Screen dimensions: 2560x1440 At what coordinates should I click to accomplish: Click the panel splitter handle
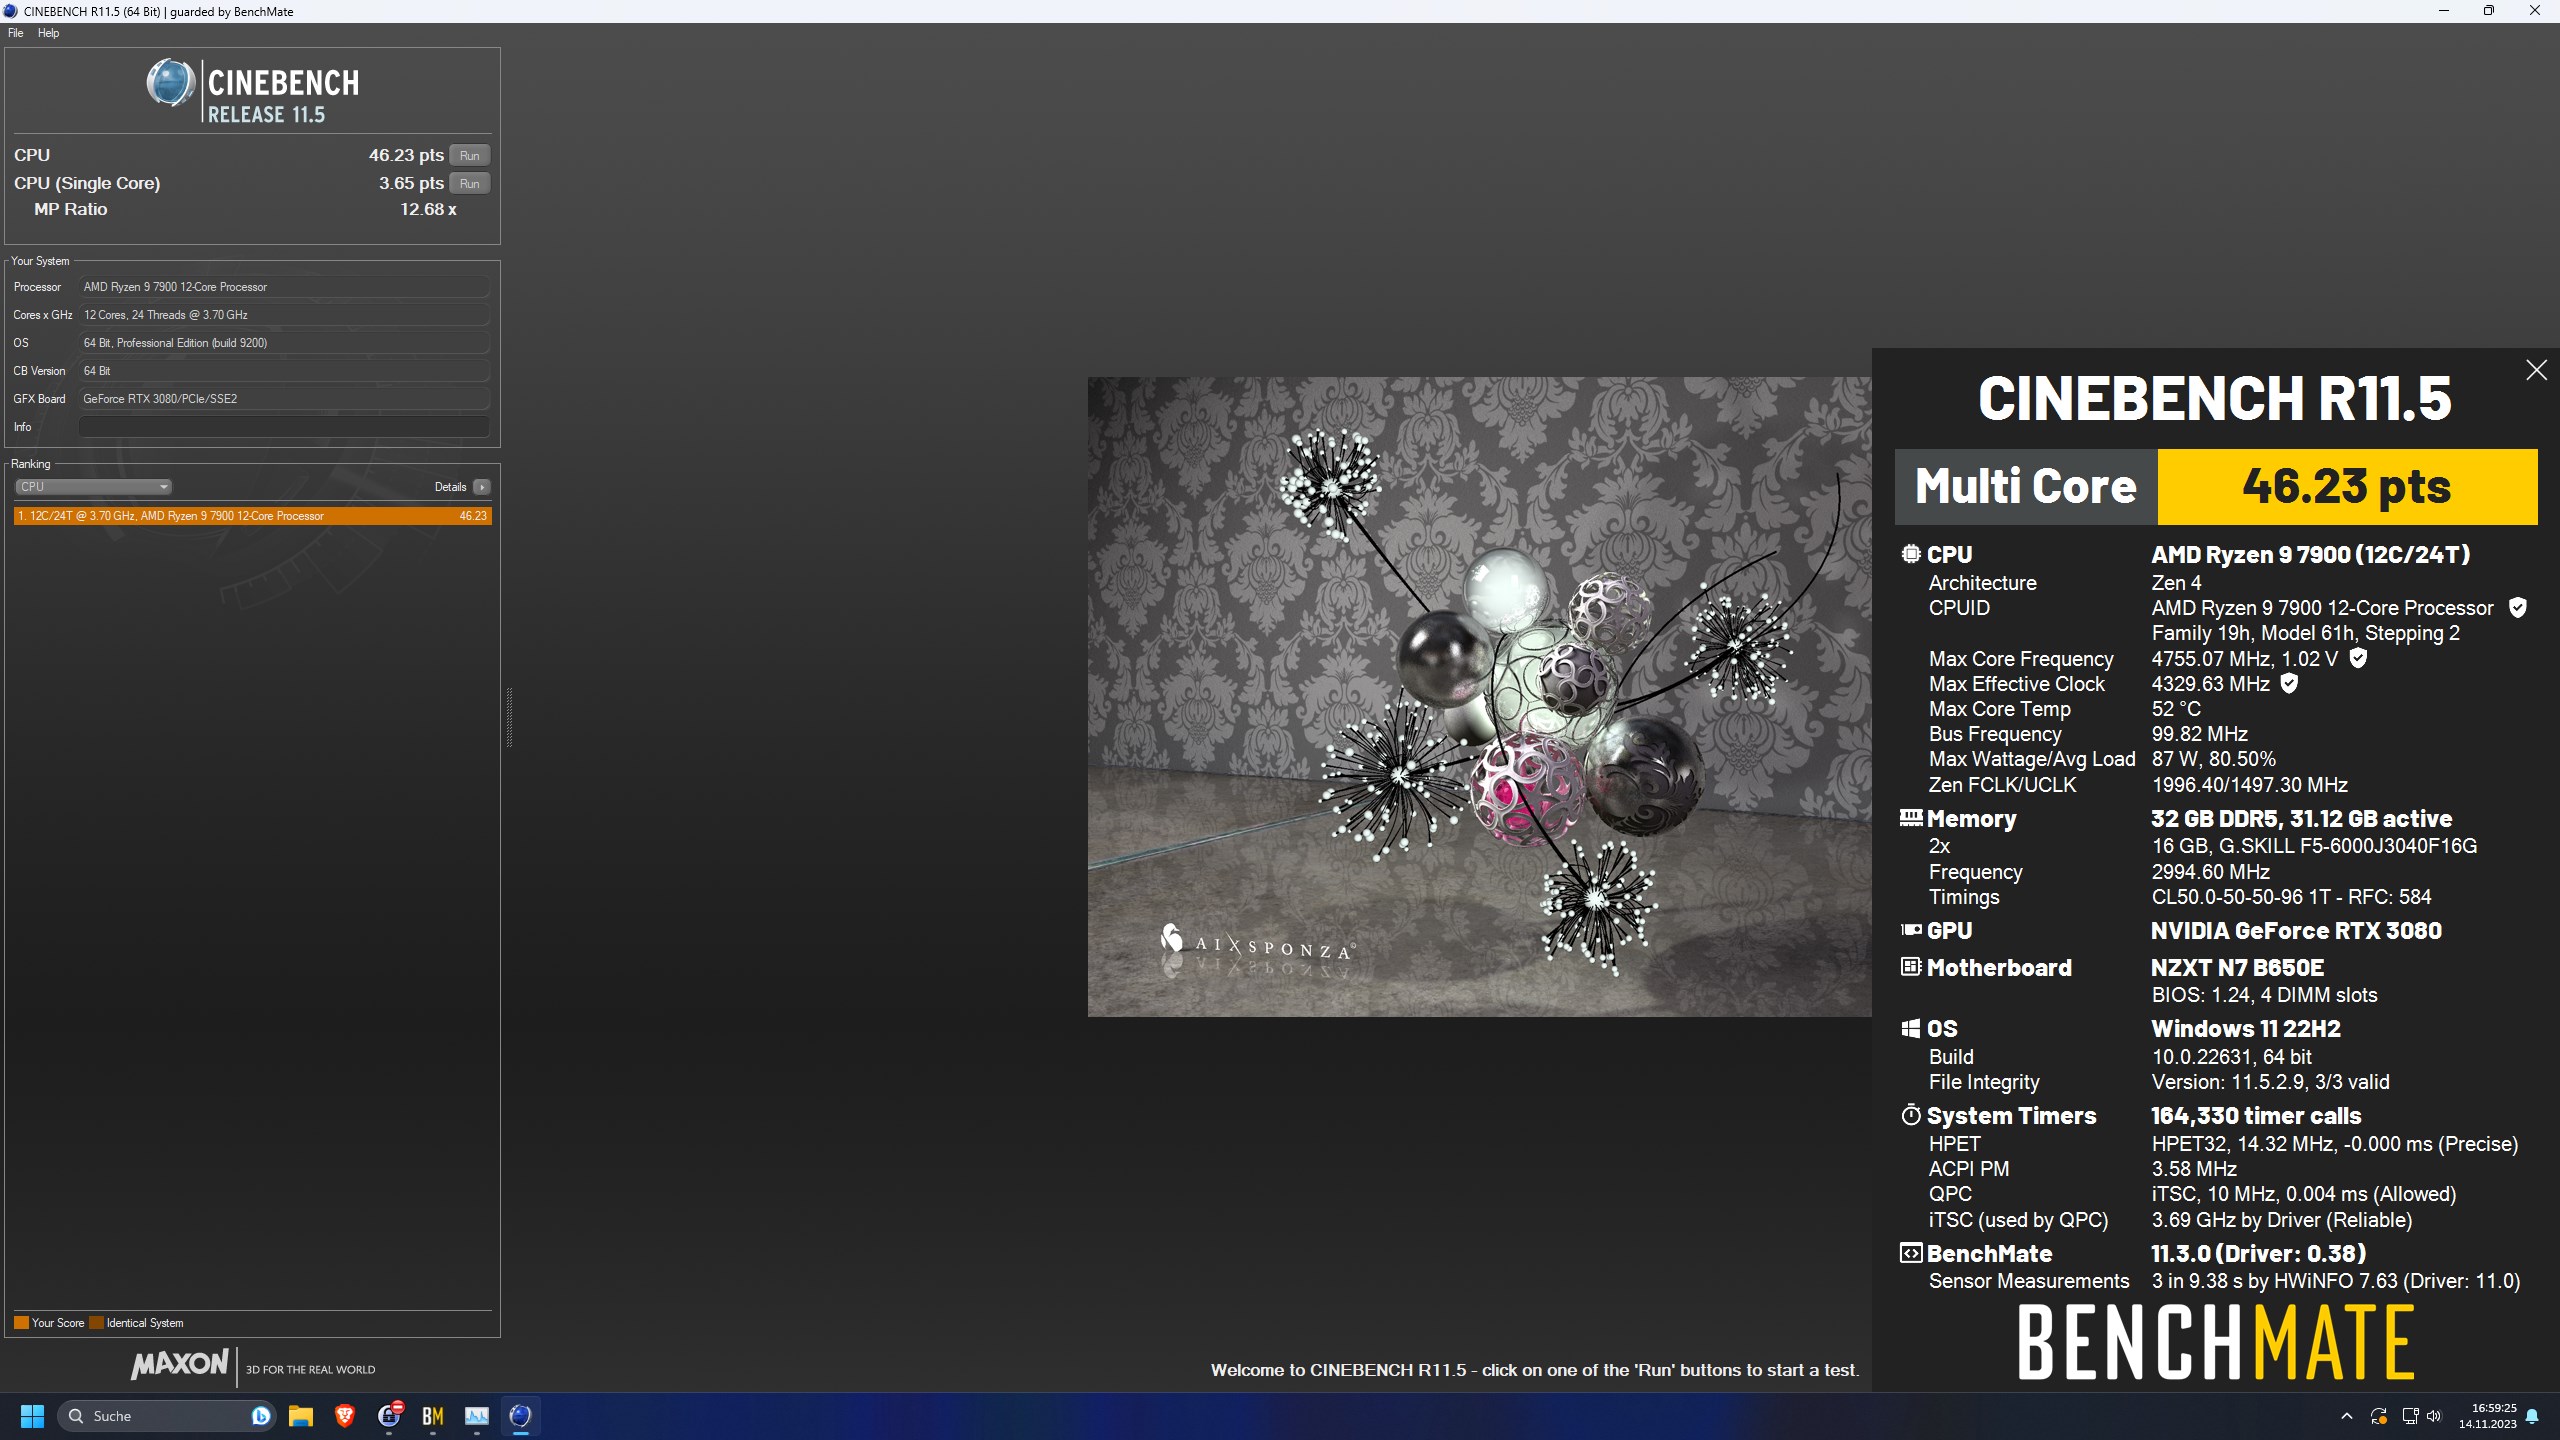tap(509, 717)
